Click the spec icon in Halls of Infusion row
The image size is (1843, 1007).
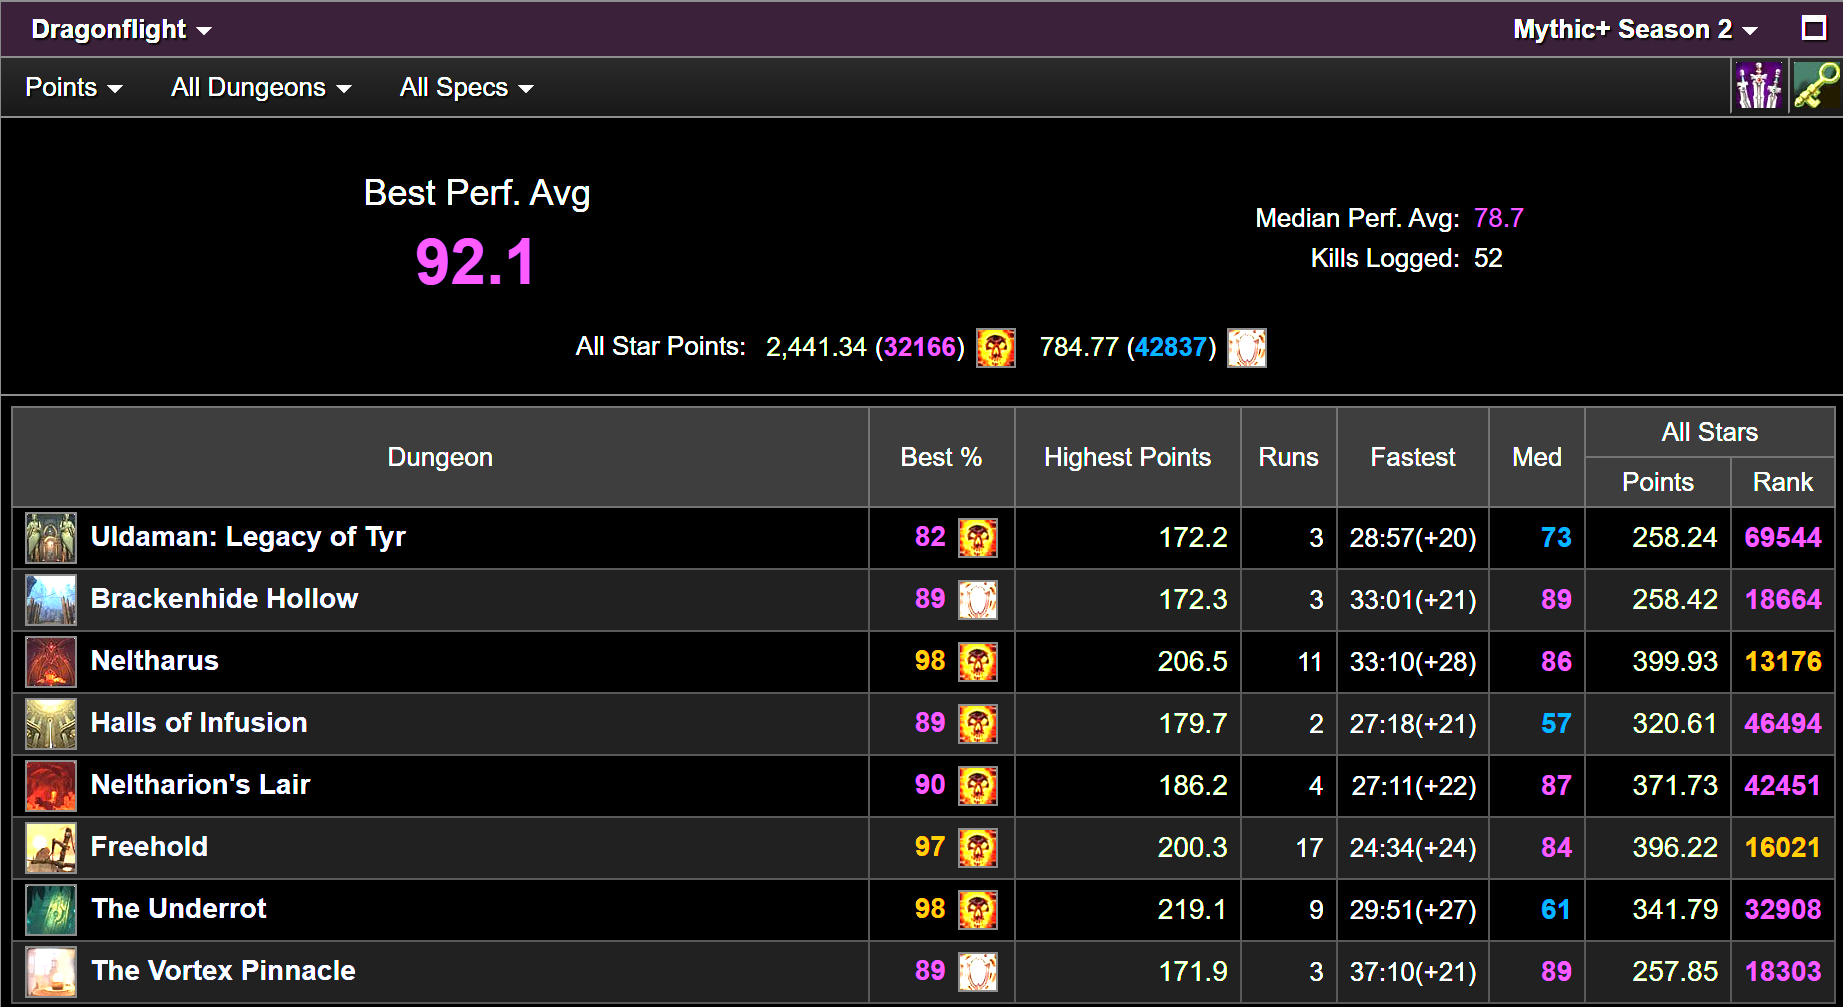pos(978,724)
